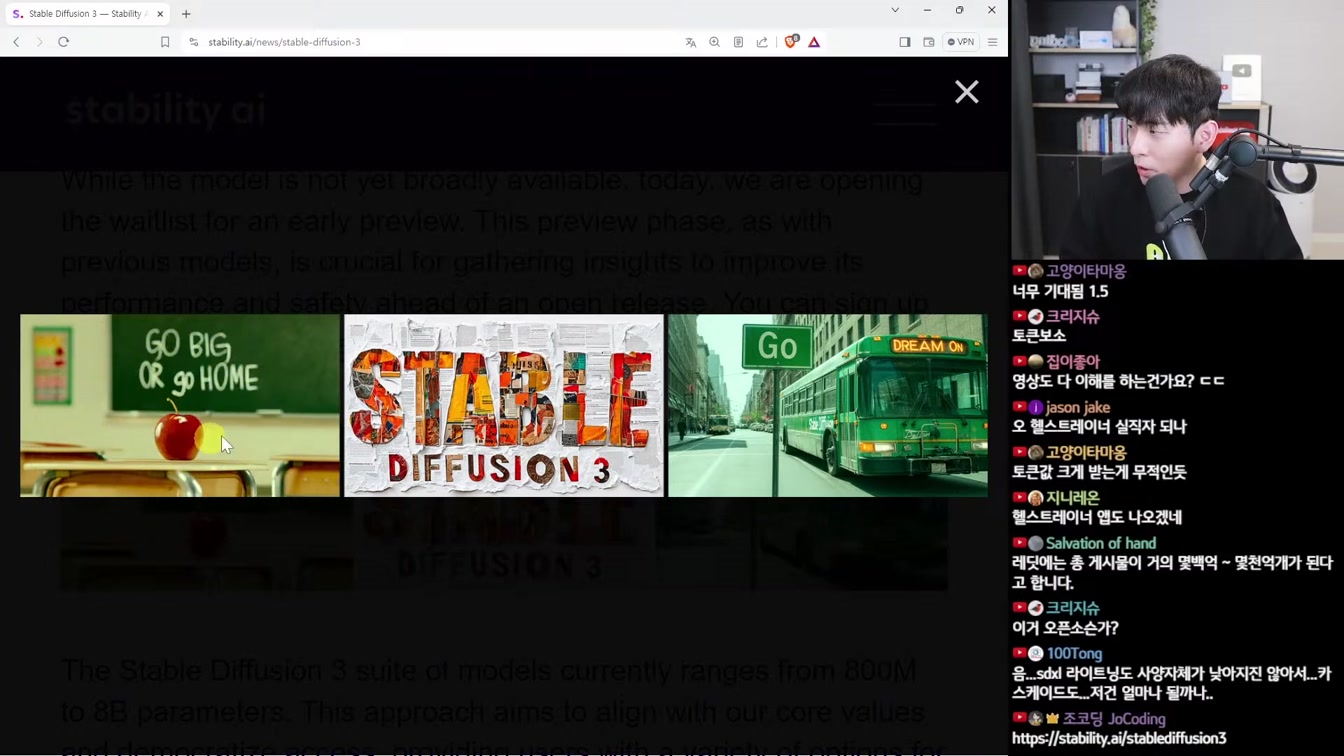Image resolution: width=1344 pixels, height=756 pixels.
Task: Close the image lightbox with the X
Action: (966, 92)
